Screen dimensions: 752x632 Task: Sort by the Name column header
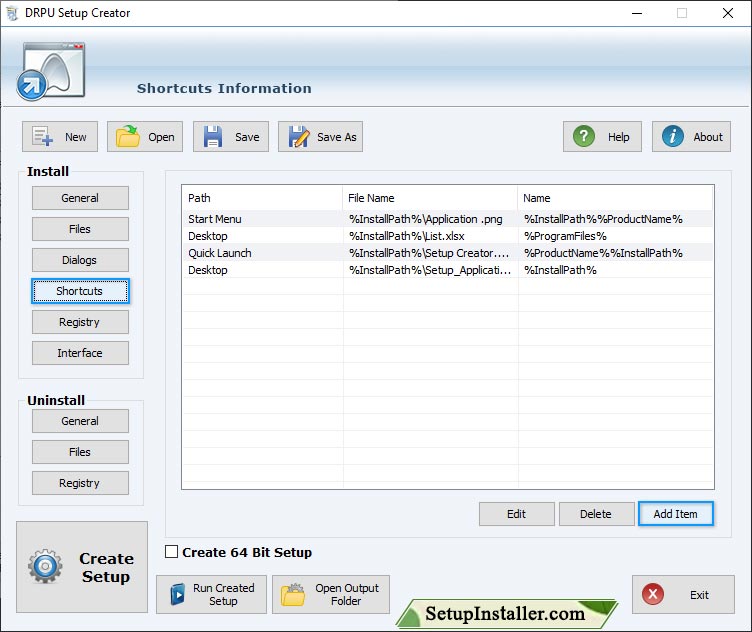point(616,198)
